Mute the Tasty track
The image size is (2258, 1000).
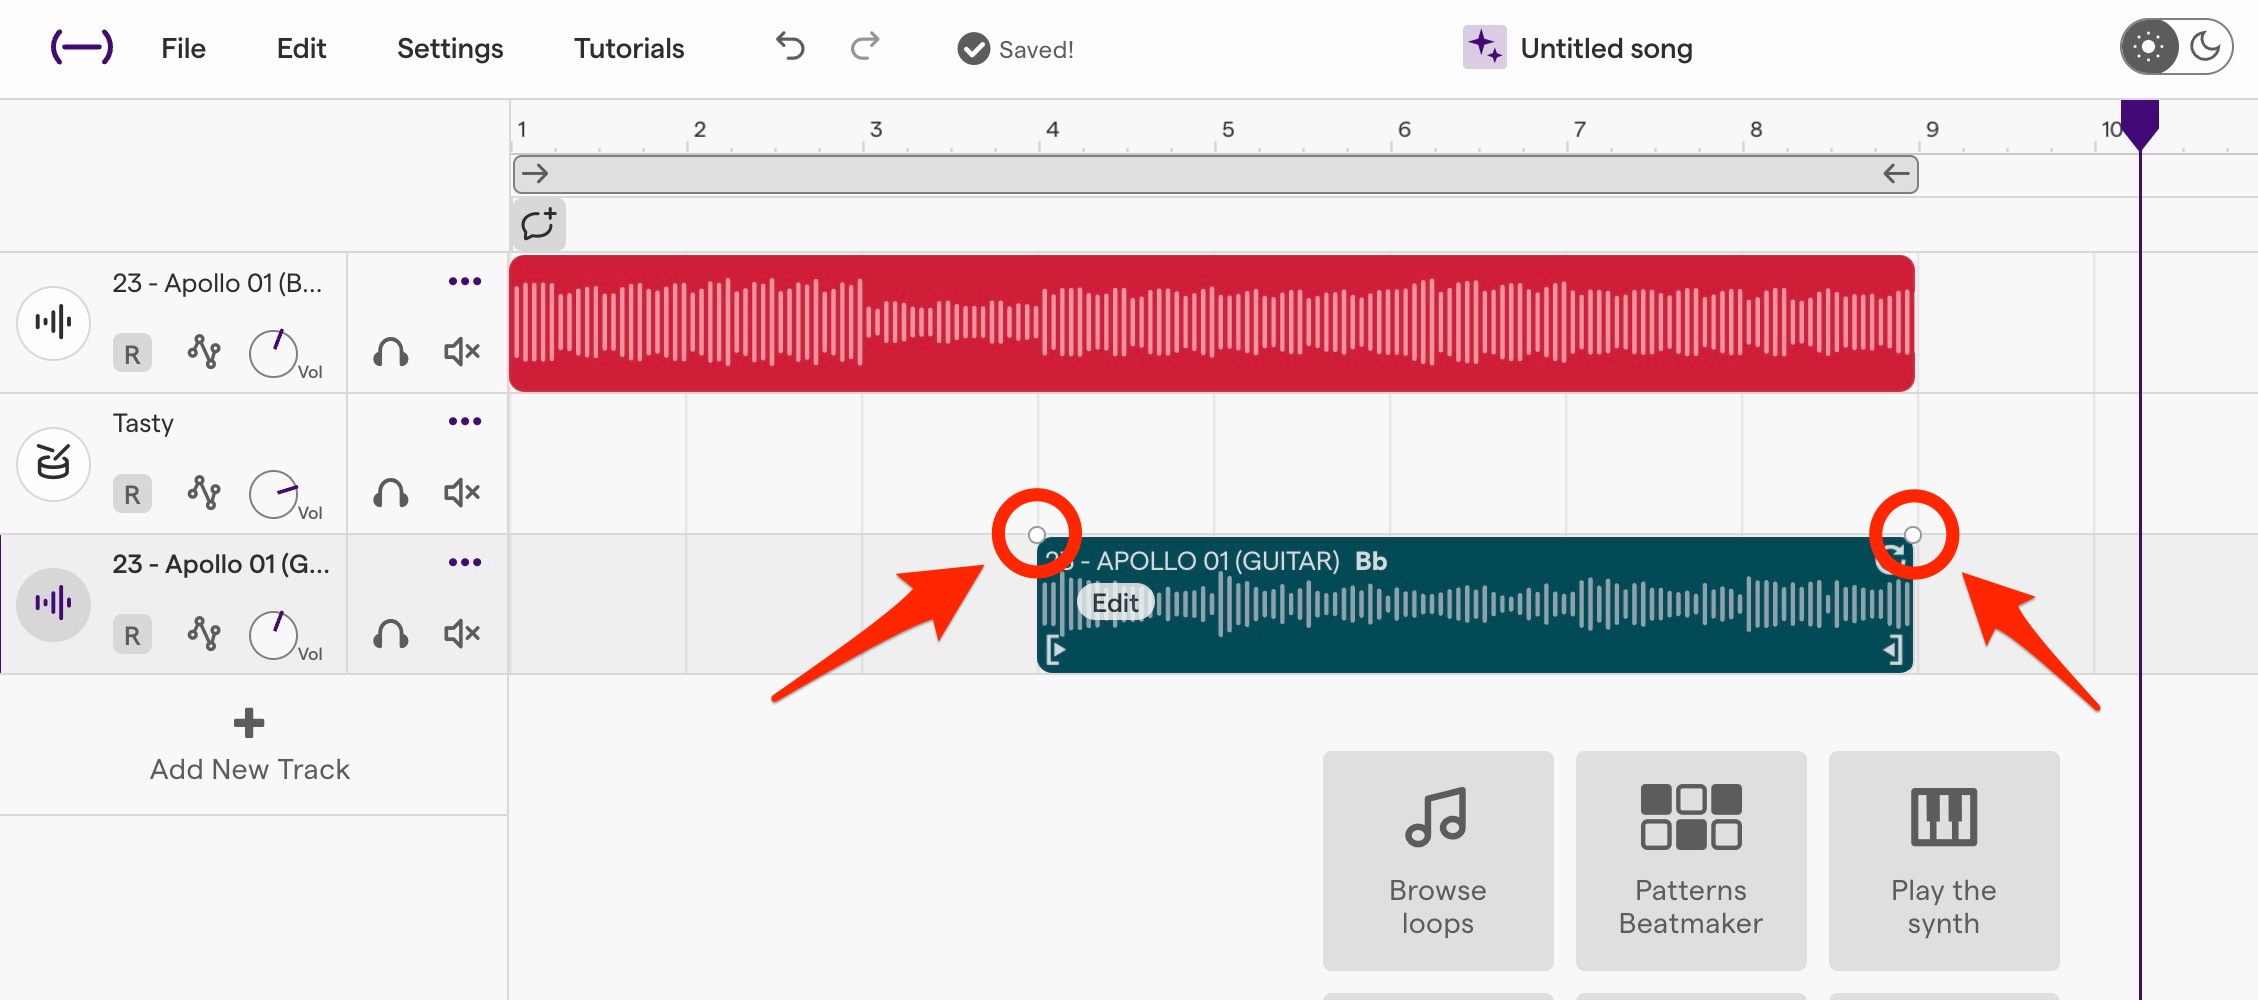462,493
